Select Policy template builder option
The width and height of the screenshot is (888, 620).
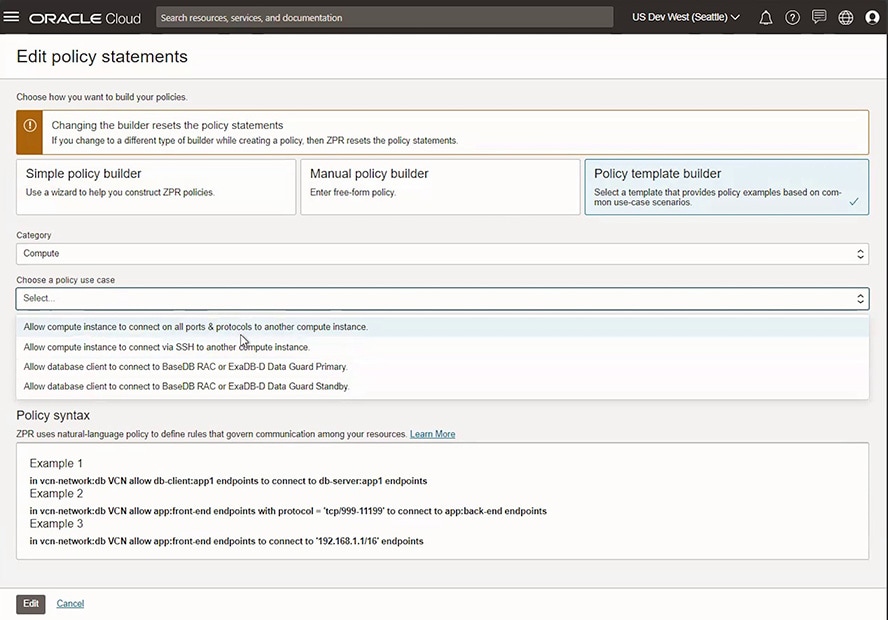tap(726, 186)
